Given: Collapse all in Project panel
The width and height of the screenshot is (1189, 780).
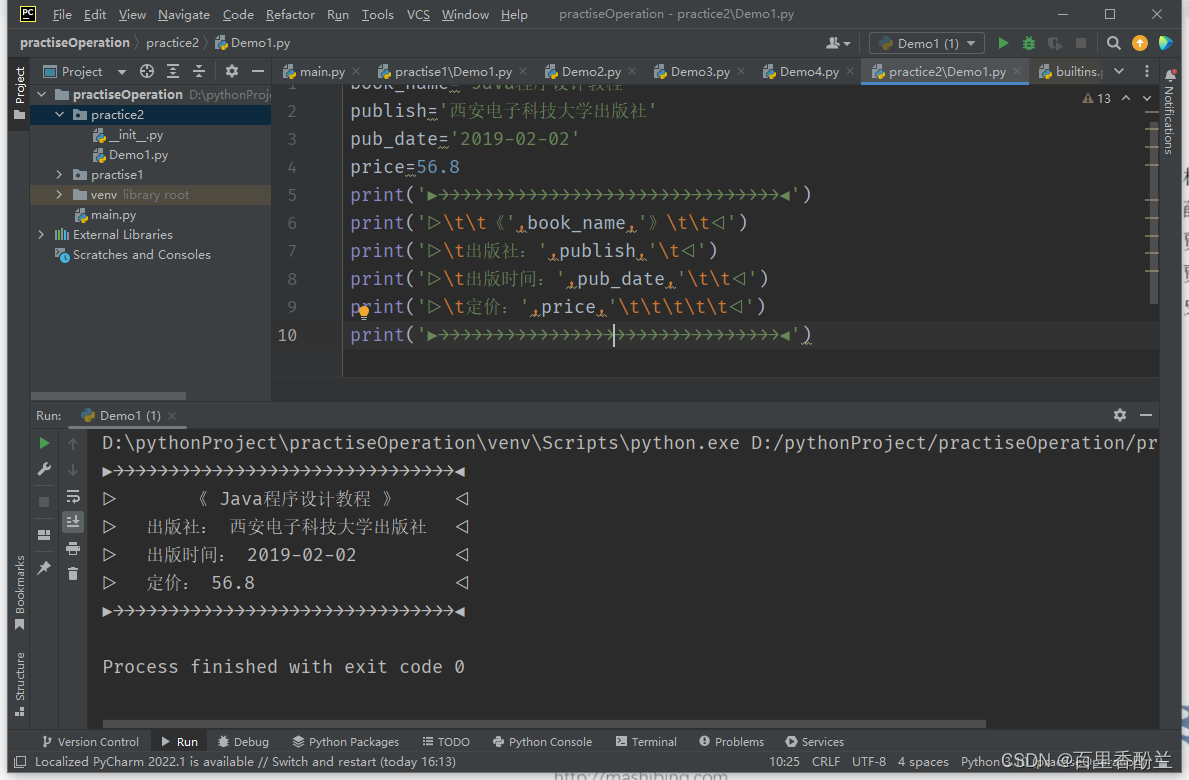Looking at the screenshot, I should tap(199, 71).
